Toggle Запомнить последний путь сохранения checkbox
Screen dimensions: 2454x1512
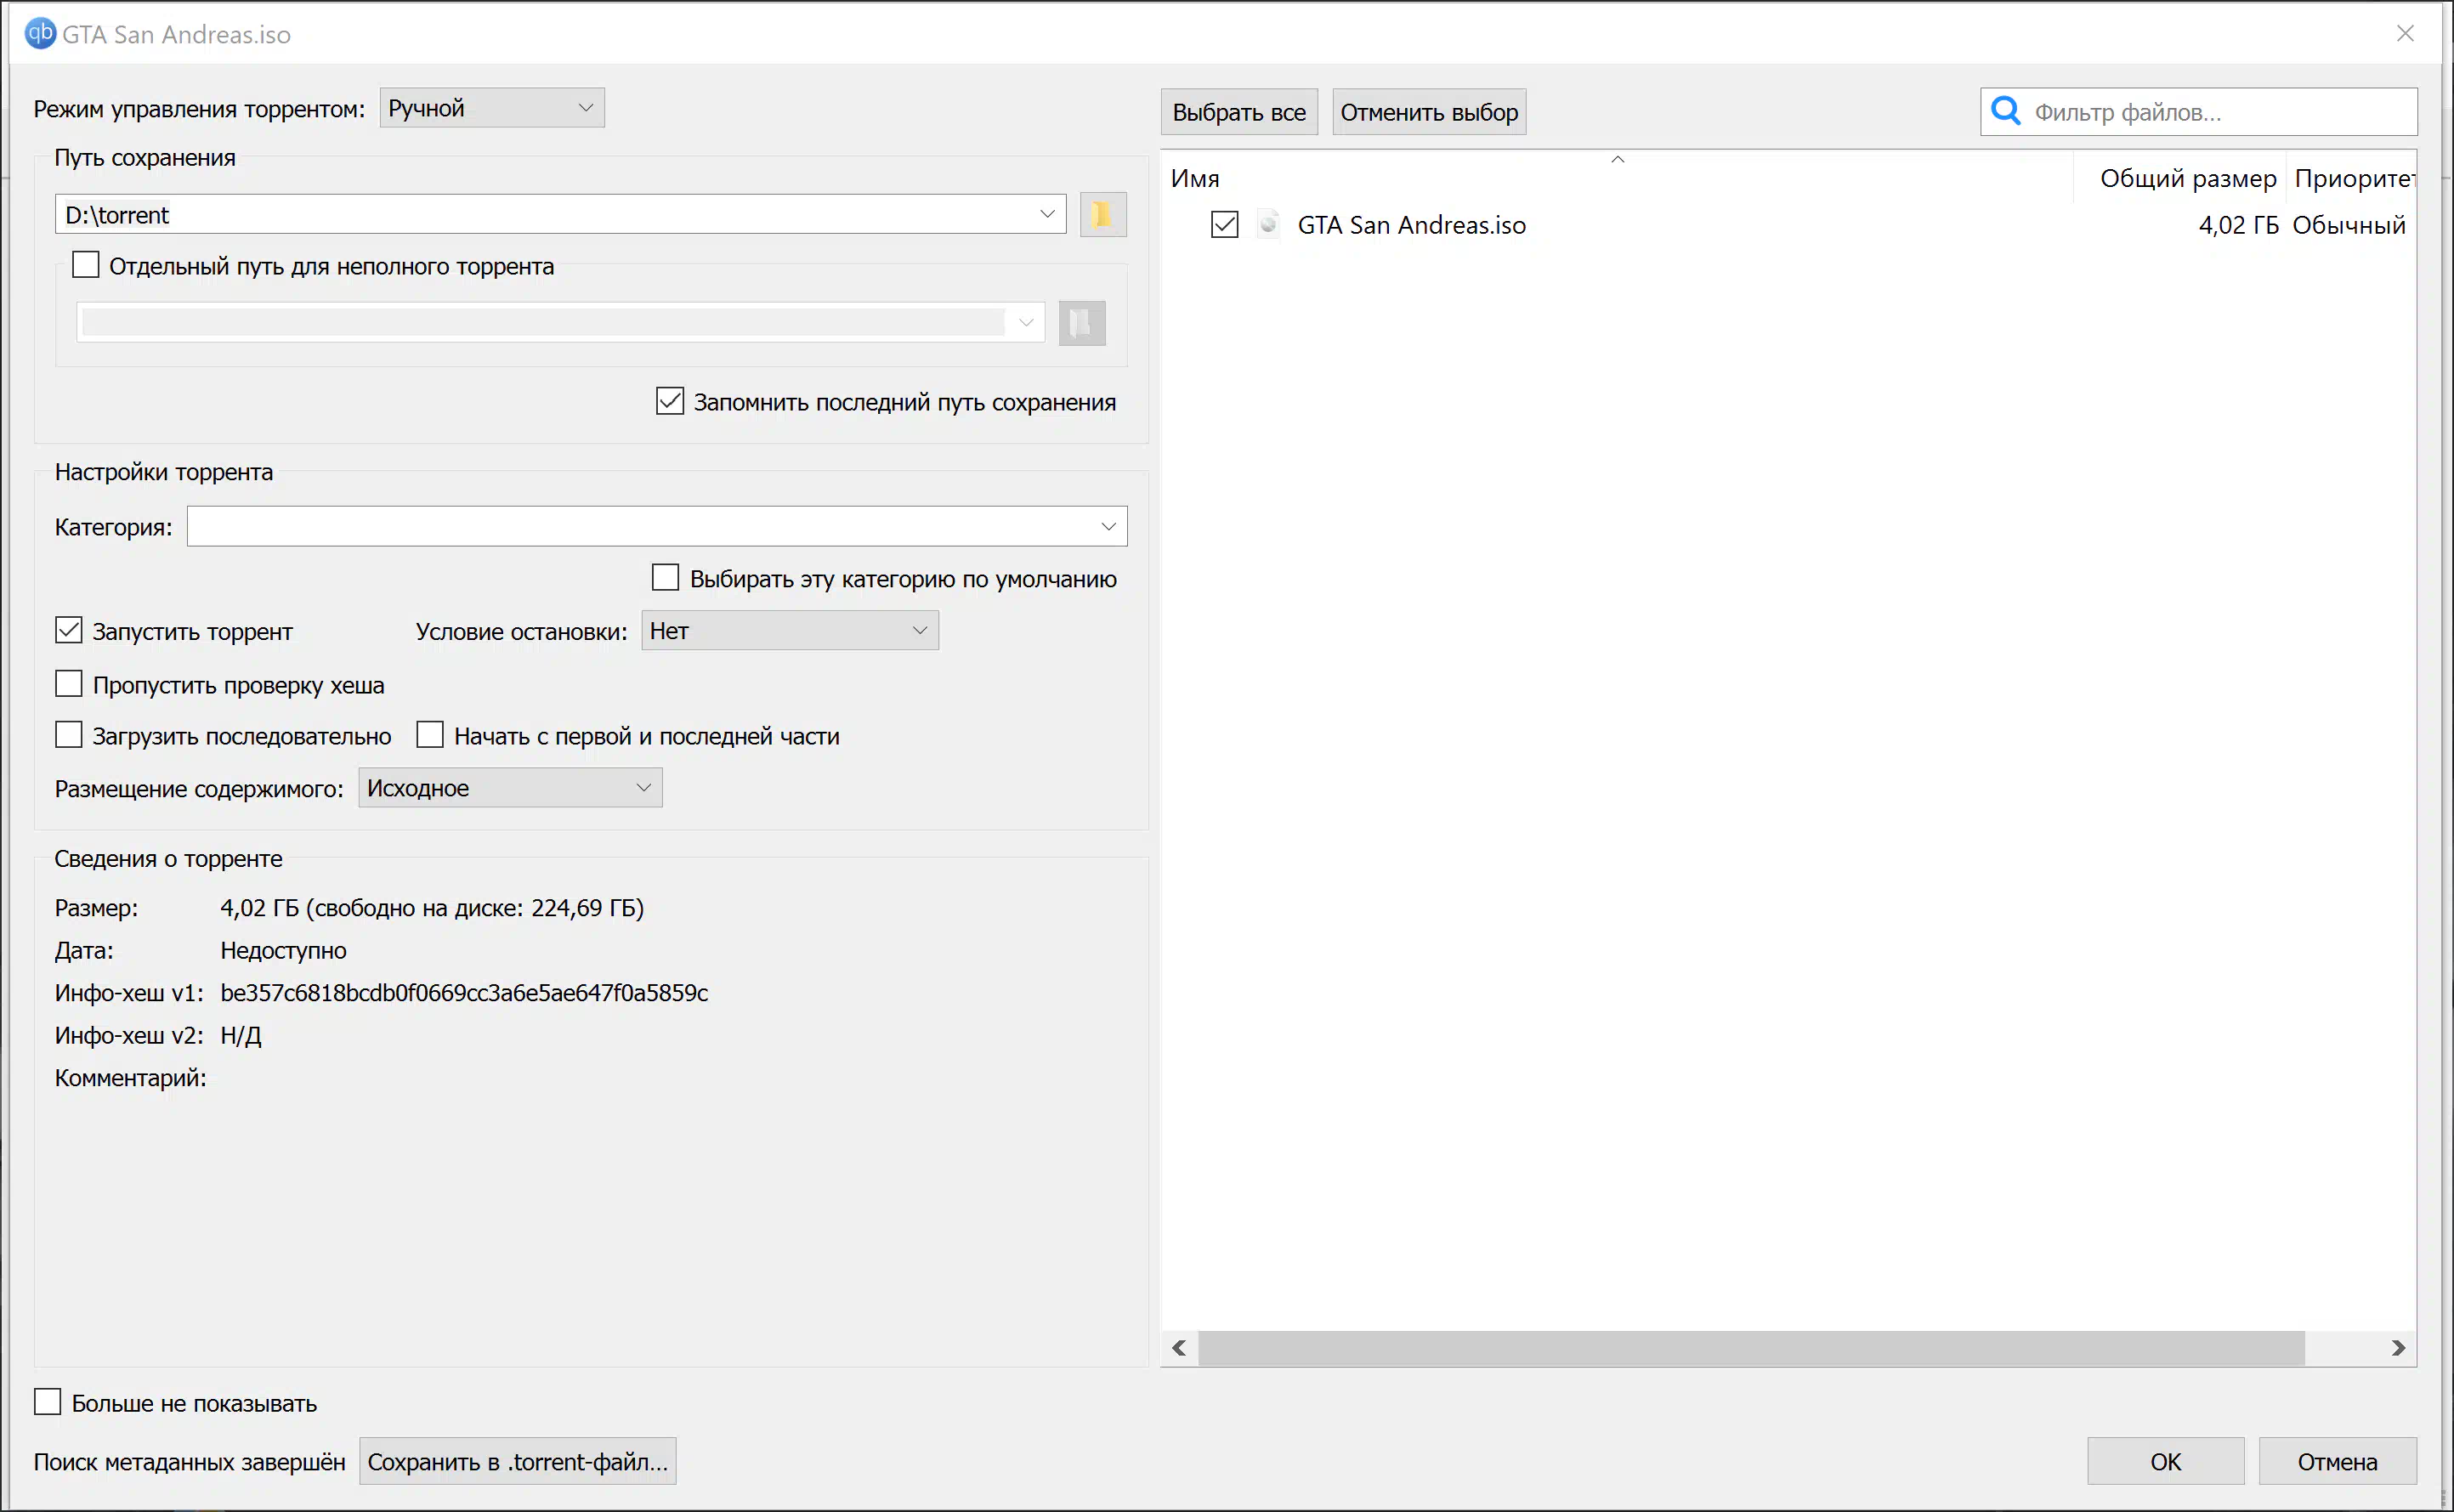[x=670, y=401]
